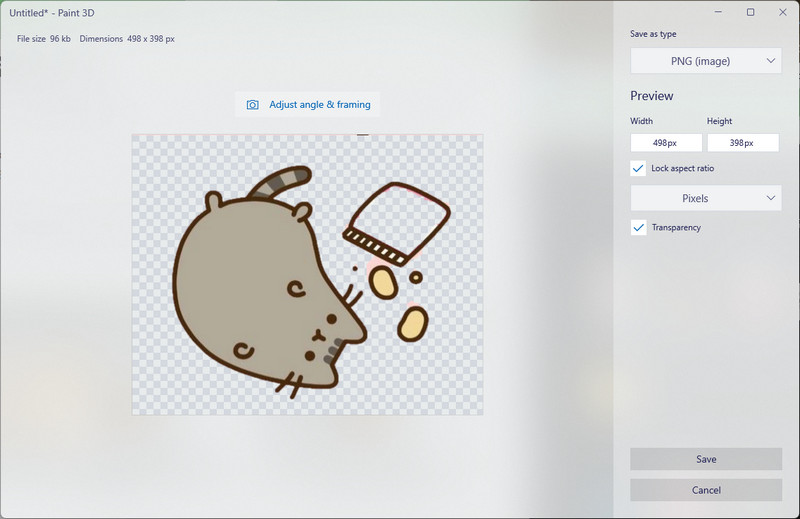Minimize the Paint 3D window
Image resolution: width=800 pixels, height=519 pixels.
[x=718, y=12]
